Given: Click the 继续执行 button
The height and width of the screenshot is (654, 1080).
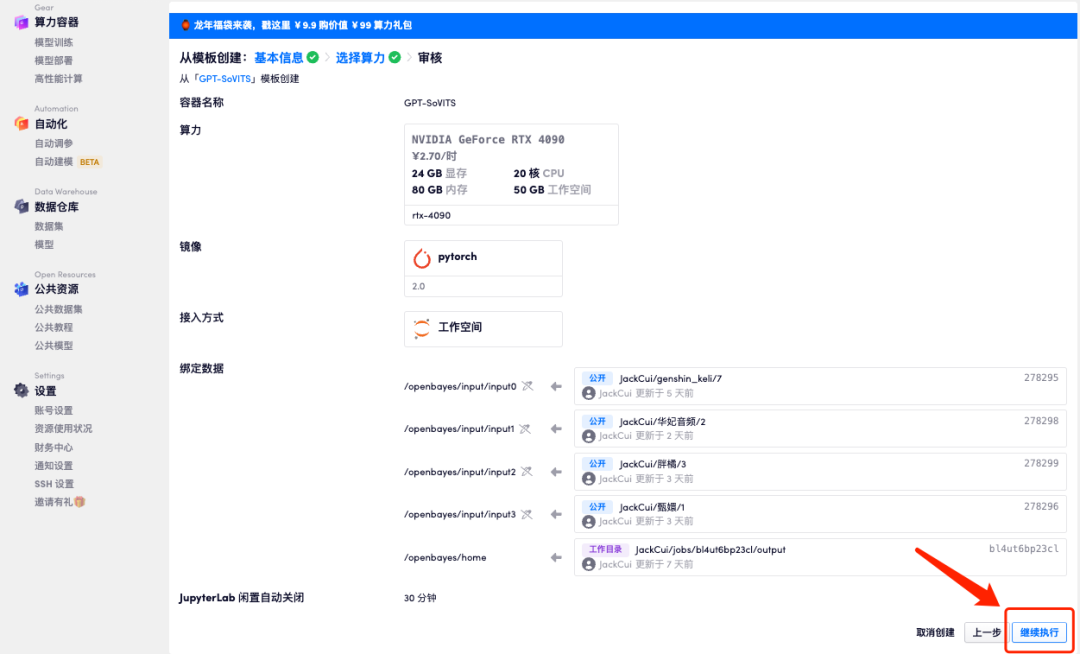Looking at the screenshot, I should click(1039, 633).
